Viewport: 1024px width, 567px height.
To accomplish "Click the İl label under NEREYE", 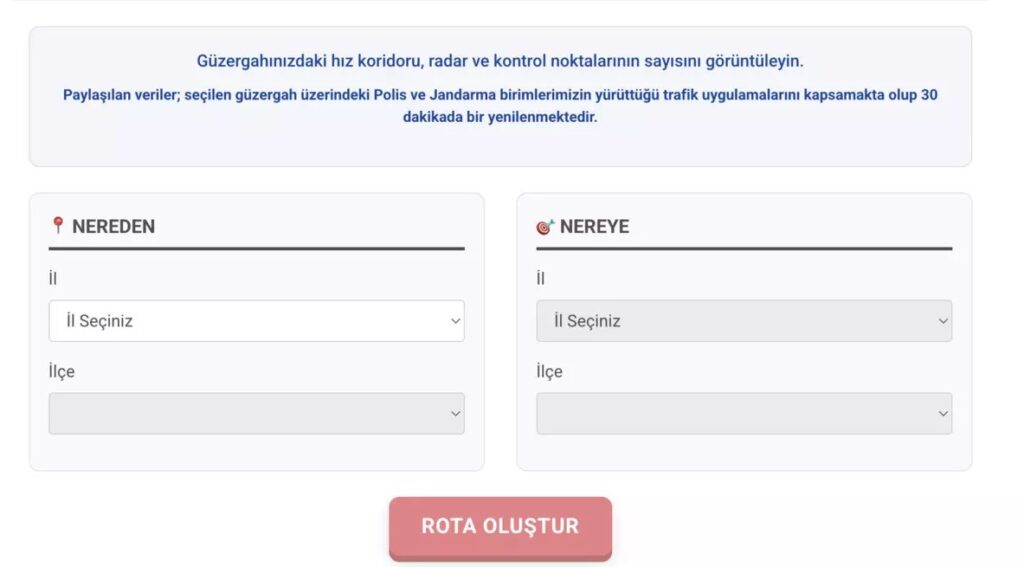I will [x=540, y=279].
